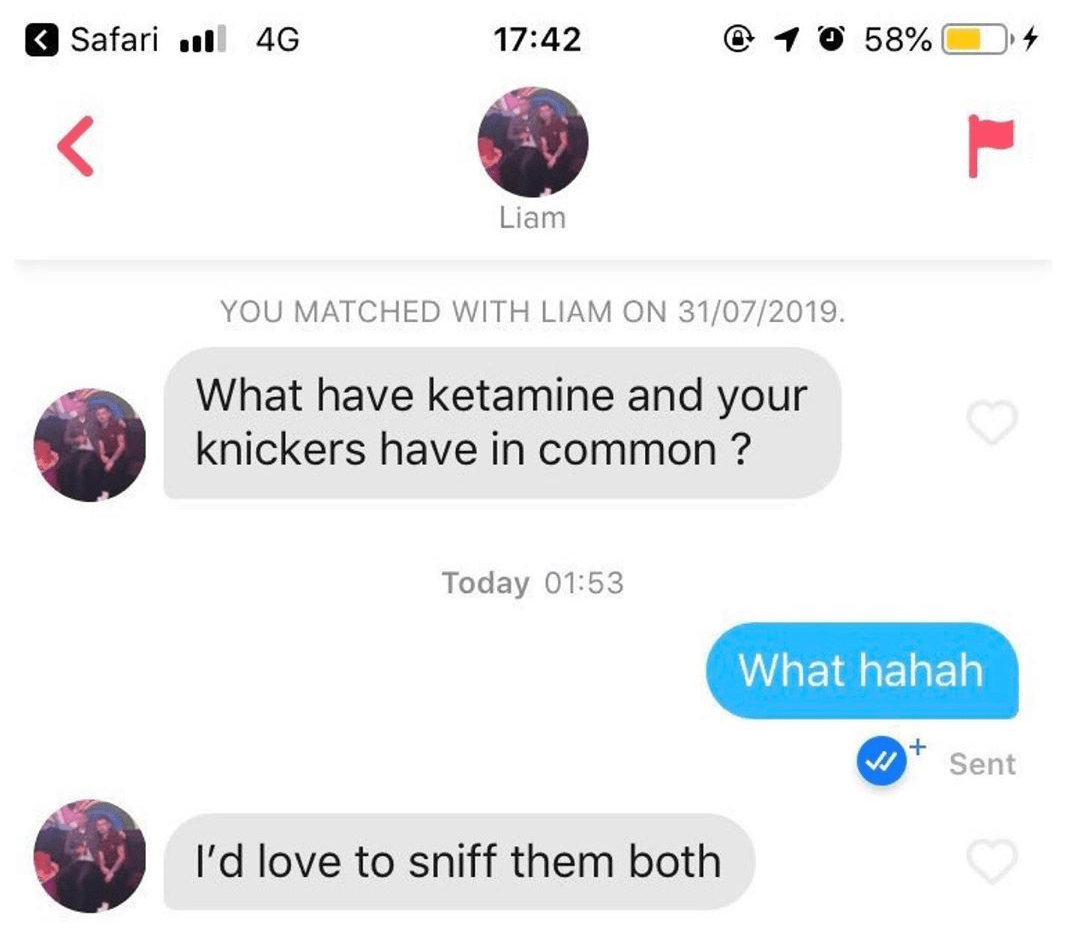
Task: Tap the red back arrow
Action: point(76,146)
